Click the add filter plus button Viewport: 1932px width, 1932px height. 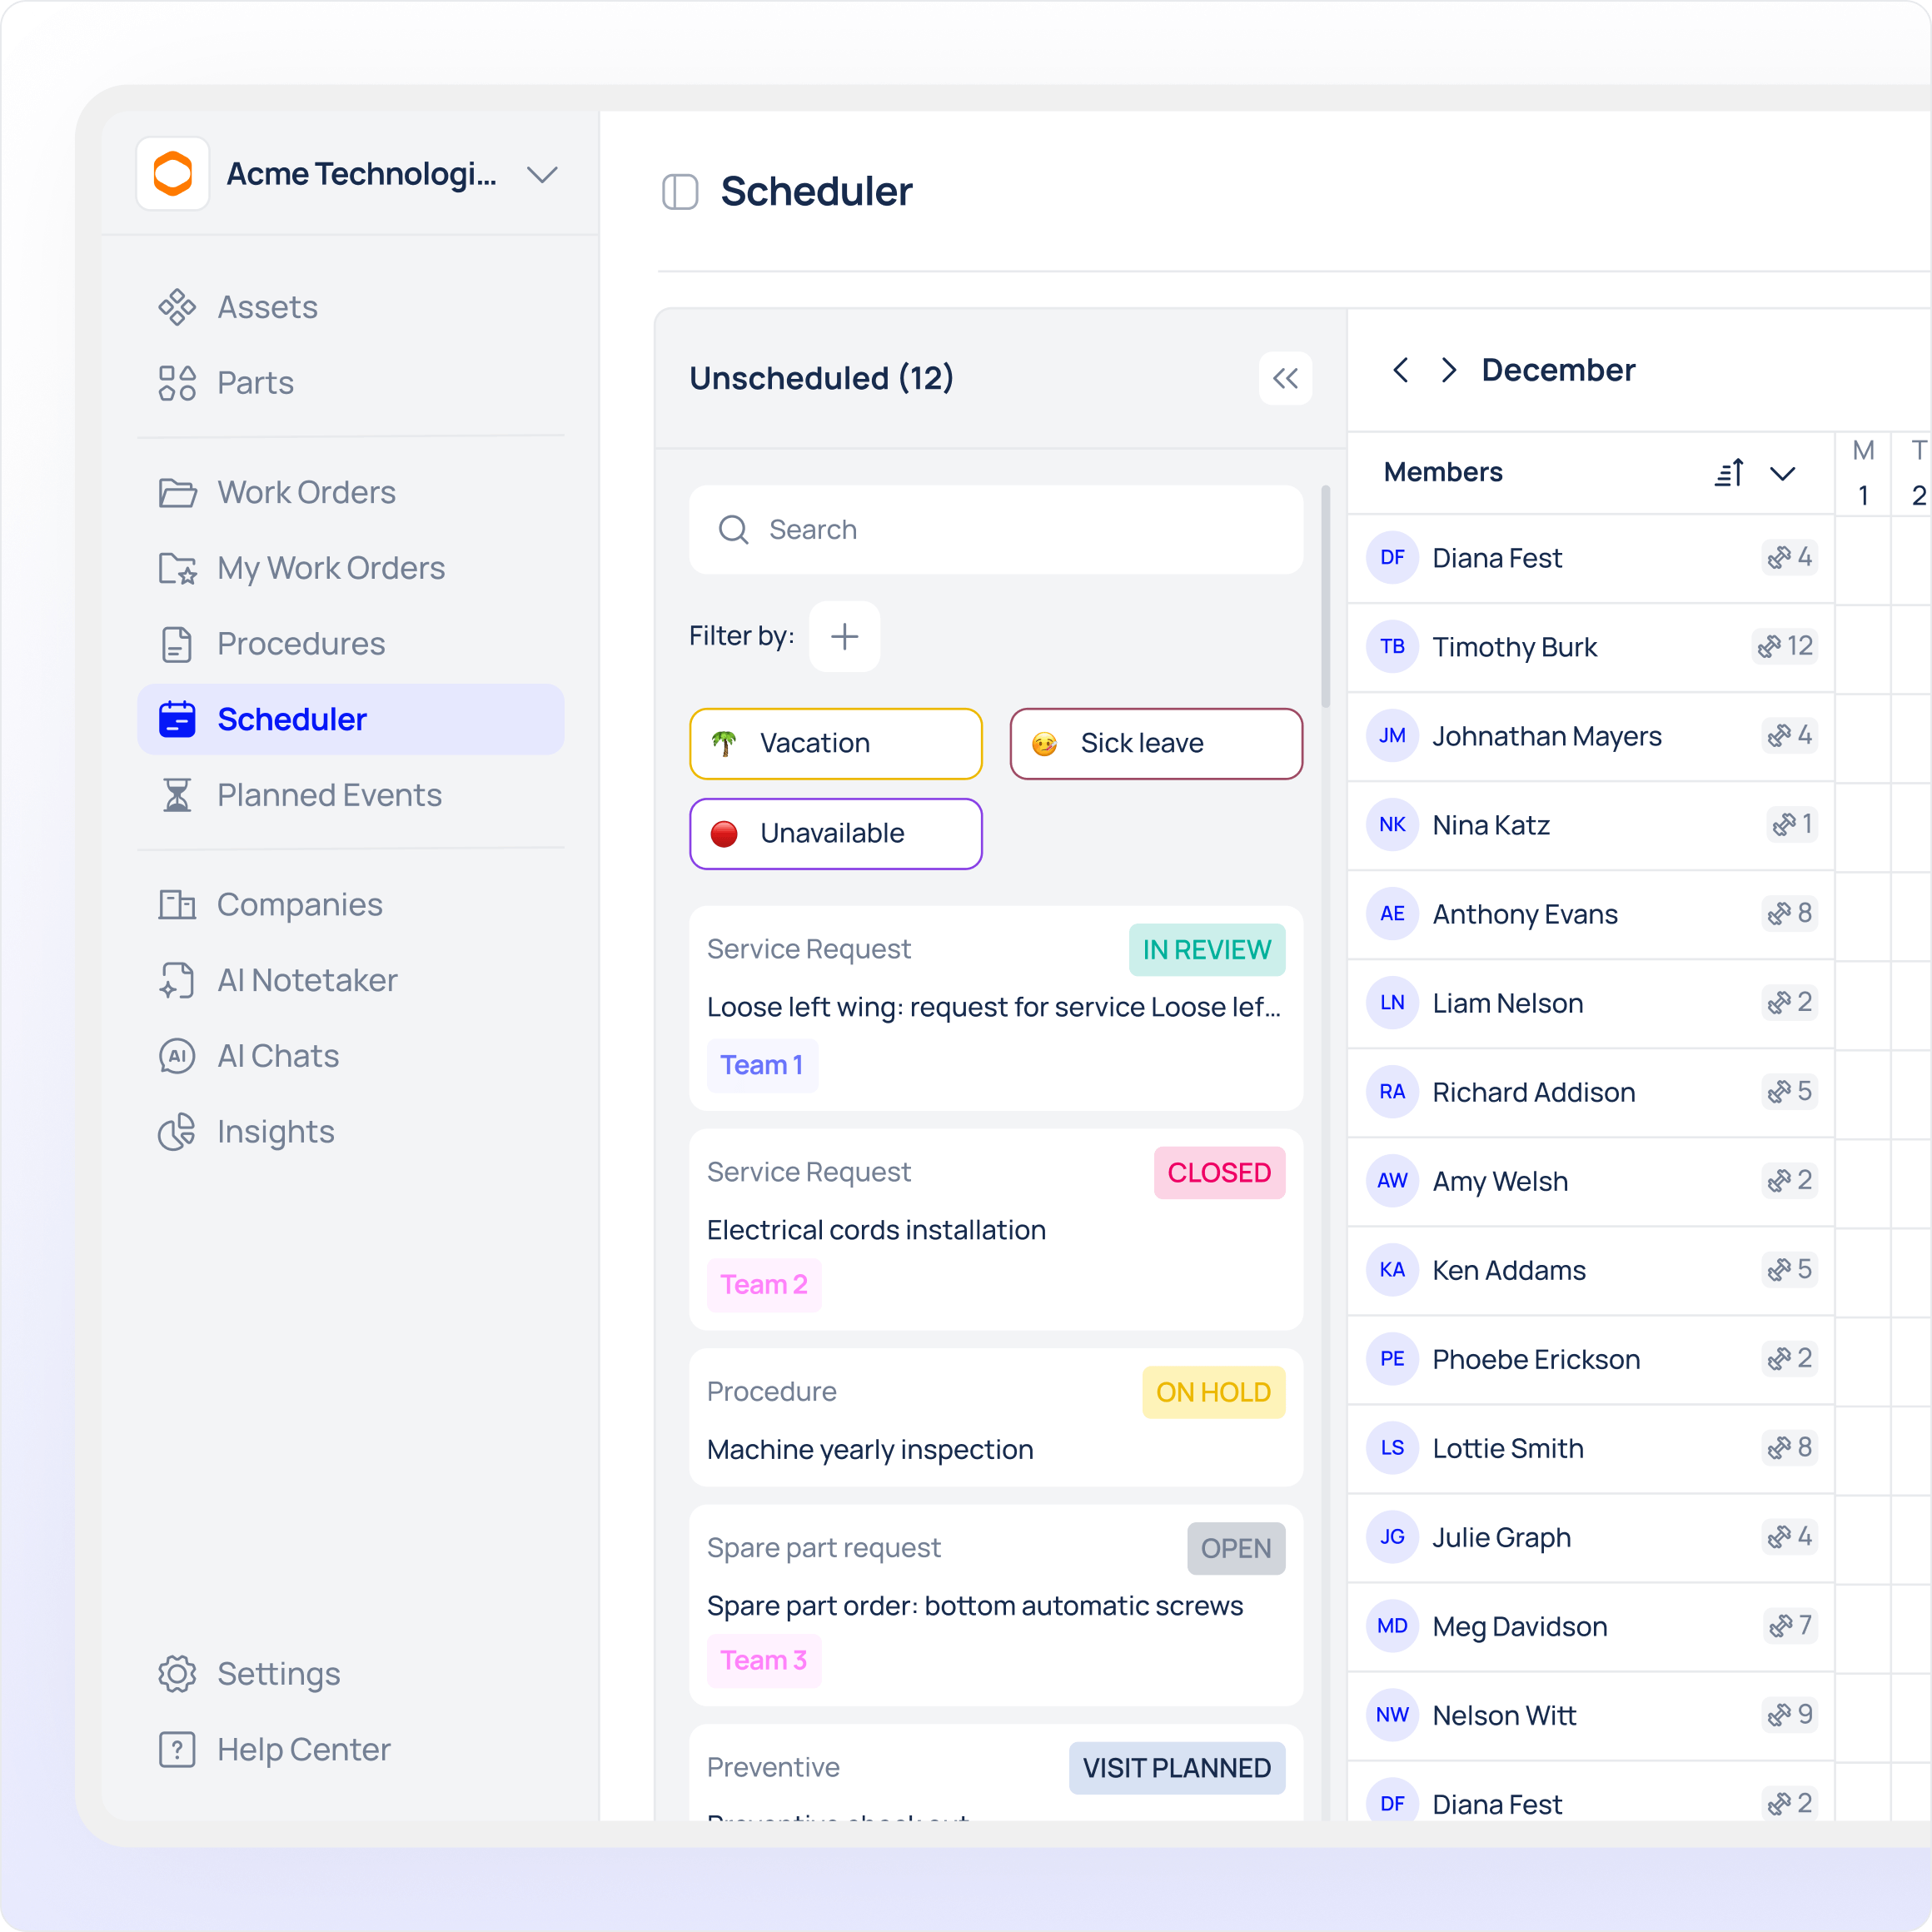coord(844,636)
